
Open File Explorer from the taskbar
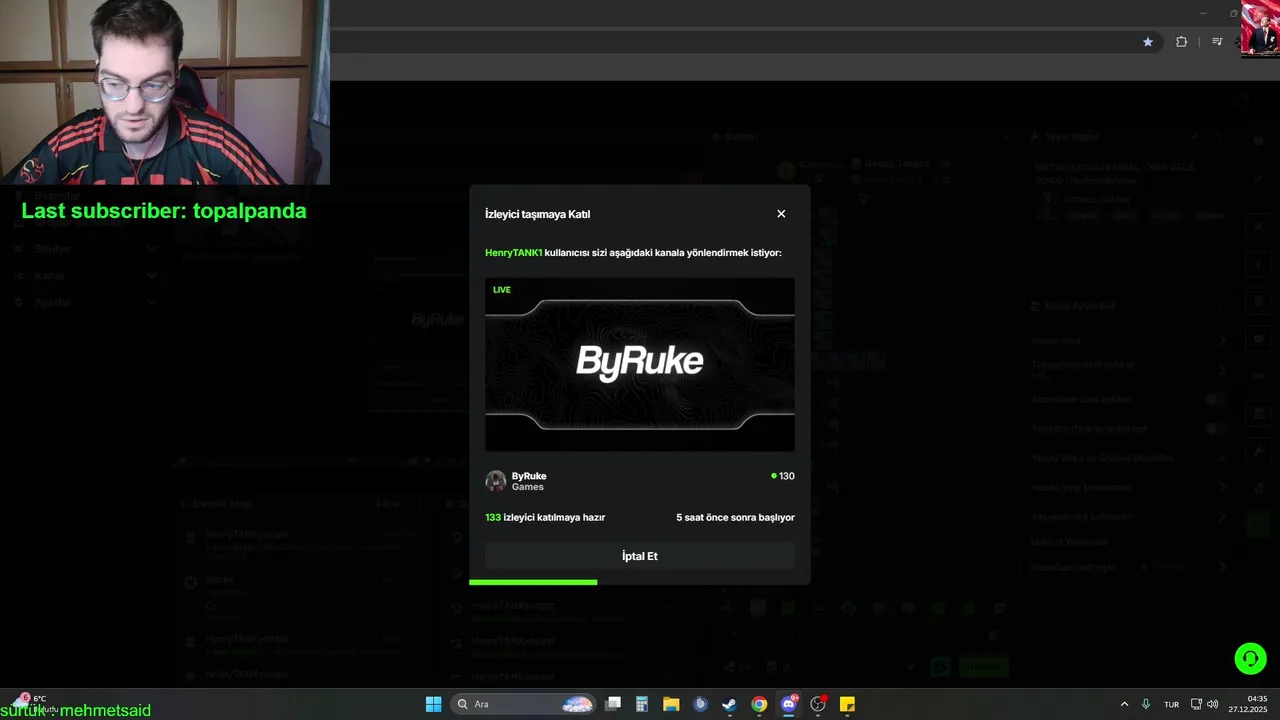(x=671, y=704)
